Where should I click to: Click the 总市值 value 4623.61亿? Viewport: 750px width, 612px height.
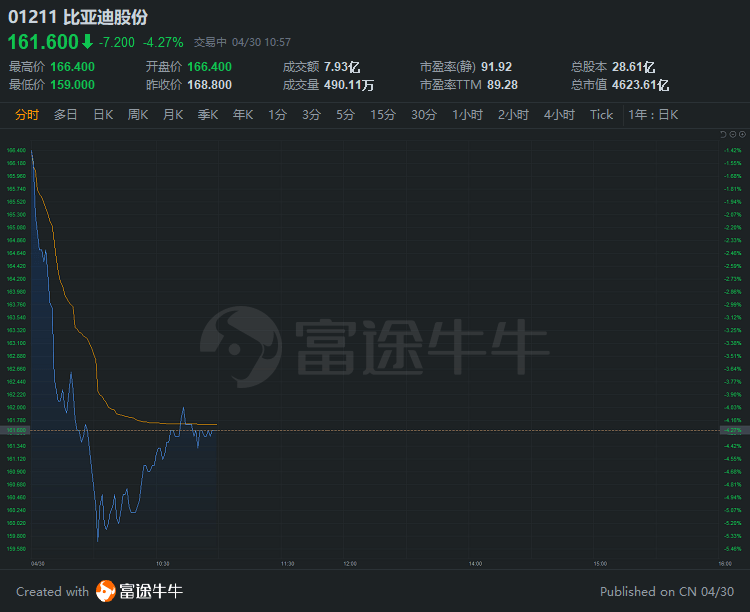point(640,85)
